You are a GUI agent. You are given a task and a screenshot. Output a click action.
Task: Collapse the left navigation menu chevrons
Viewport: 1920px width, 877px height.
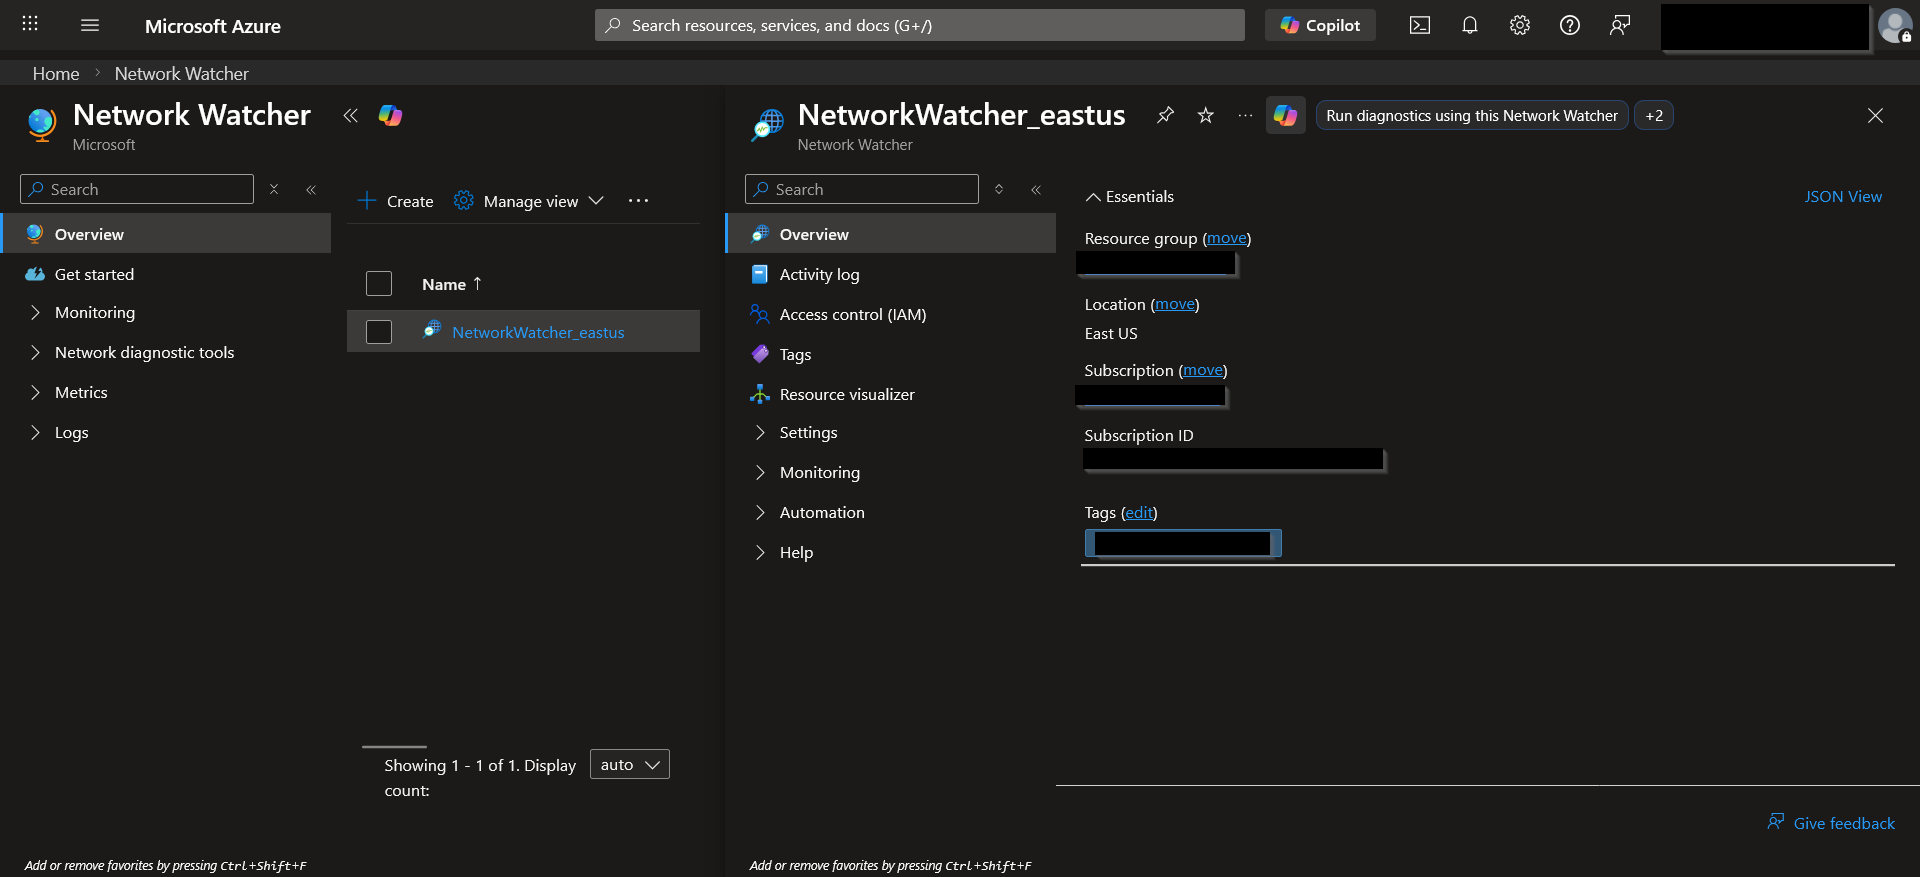311,189
